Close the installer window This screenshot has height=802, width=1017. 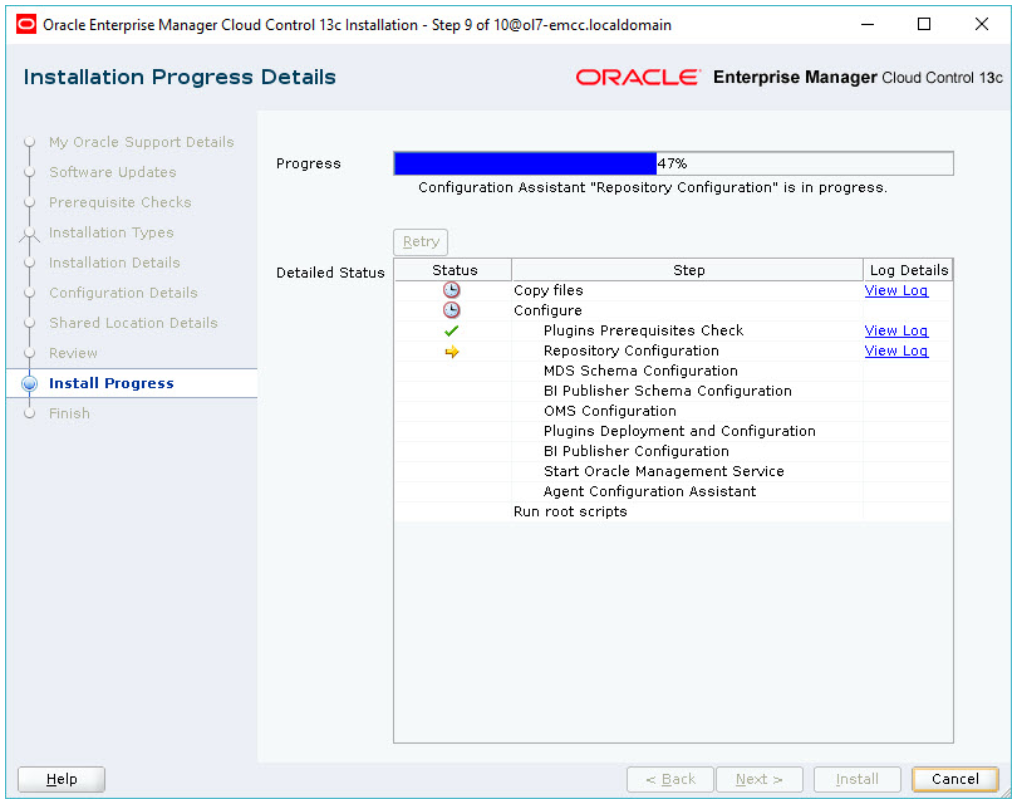pyautogui.click(x=981, y=25)
